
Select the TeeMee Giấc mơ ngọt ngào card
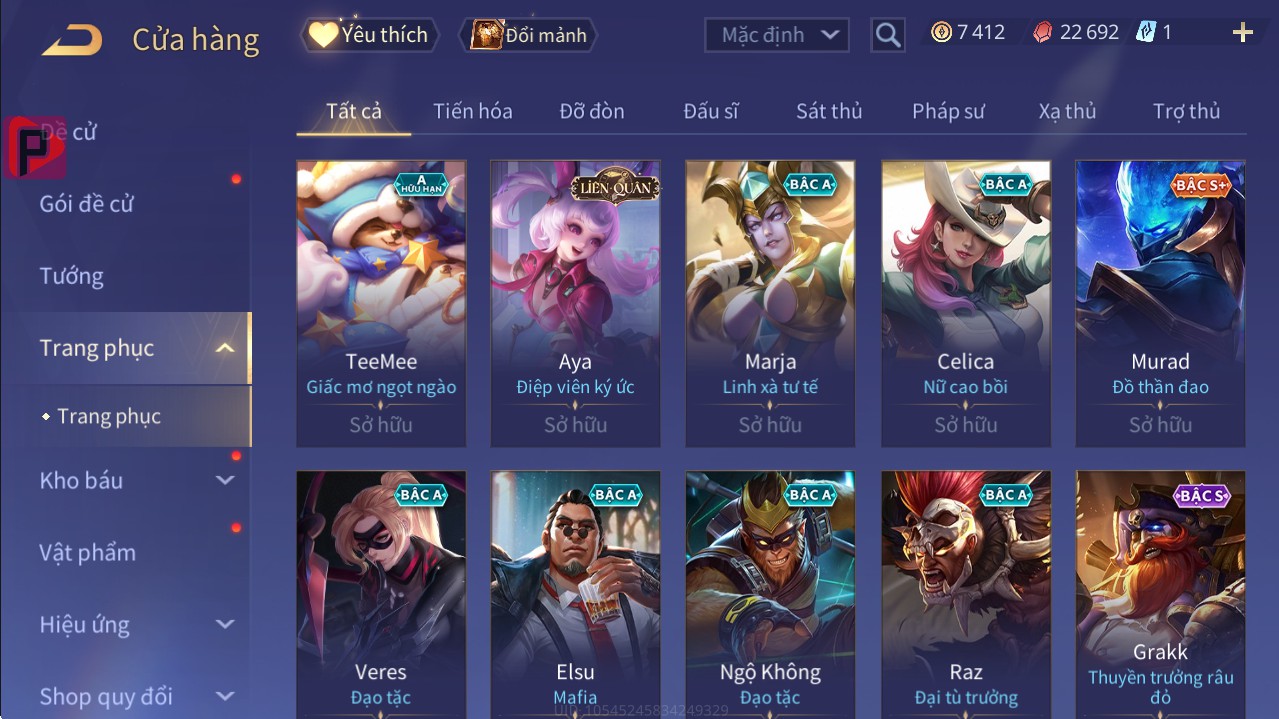pos(381,303)
